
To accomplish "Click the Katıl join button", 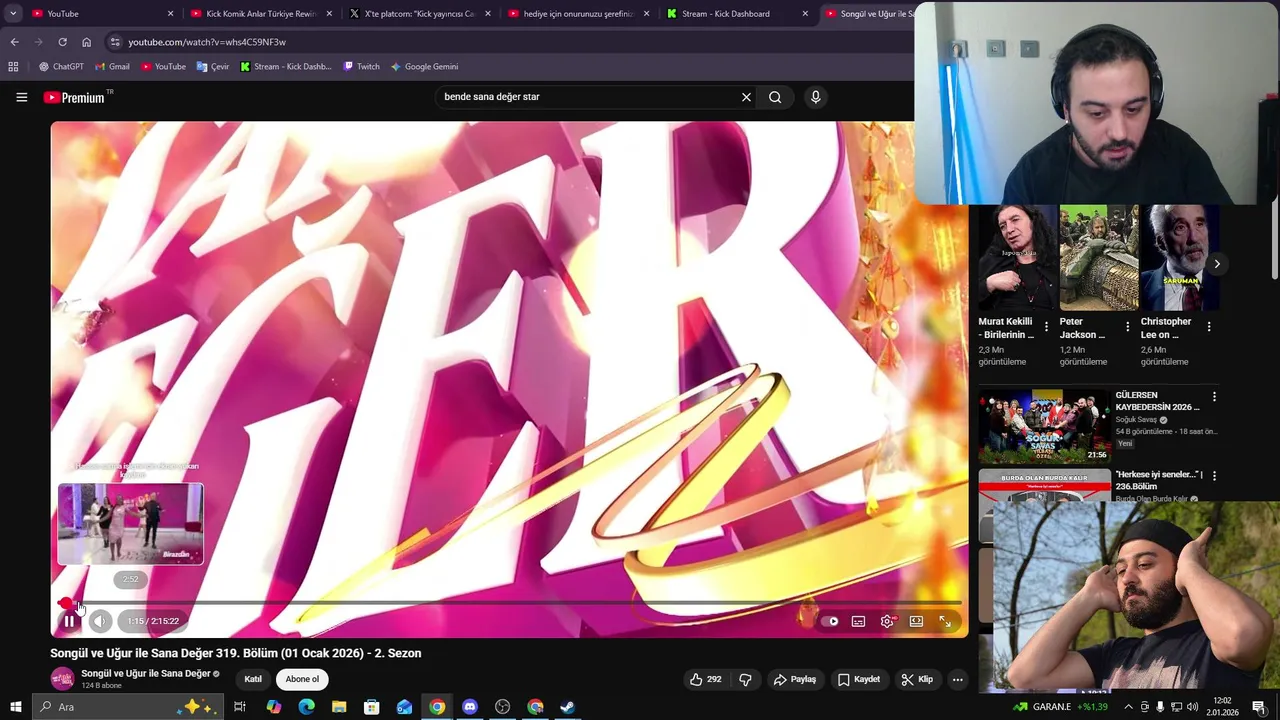I will tap(253, 679).
